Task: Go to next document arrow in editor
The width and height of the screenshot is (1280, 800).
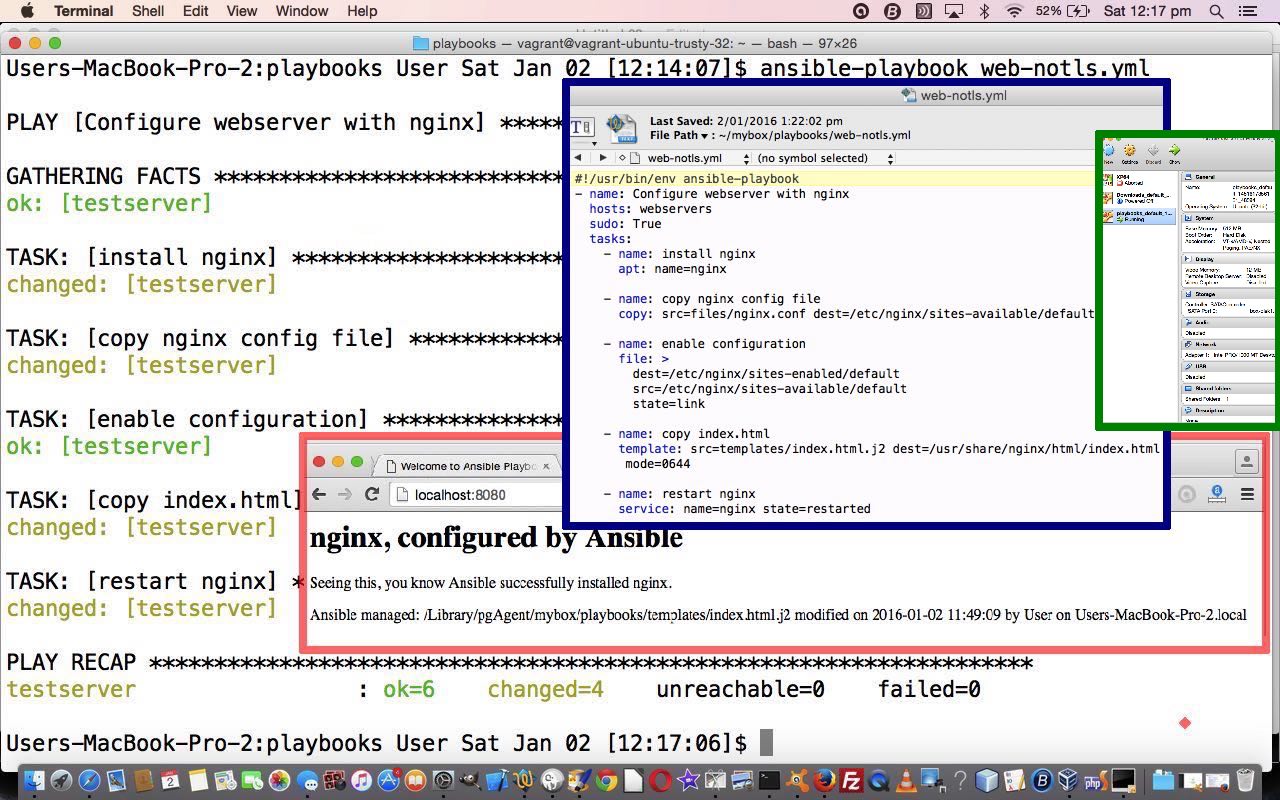Action: [602, 158]
